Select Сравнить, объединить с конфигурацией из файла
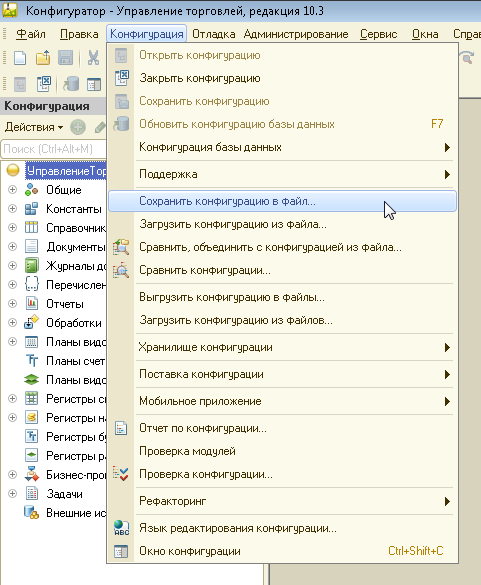 (282, 247)
